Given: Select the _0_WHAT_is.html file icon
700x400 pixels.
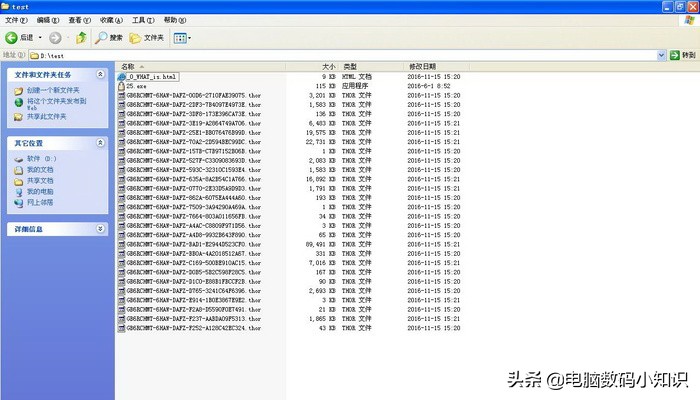Looking at the screenshot, I should tap(121, 77).
